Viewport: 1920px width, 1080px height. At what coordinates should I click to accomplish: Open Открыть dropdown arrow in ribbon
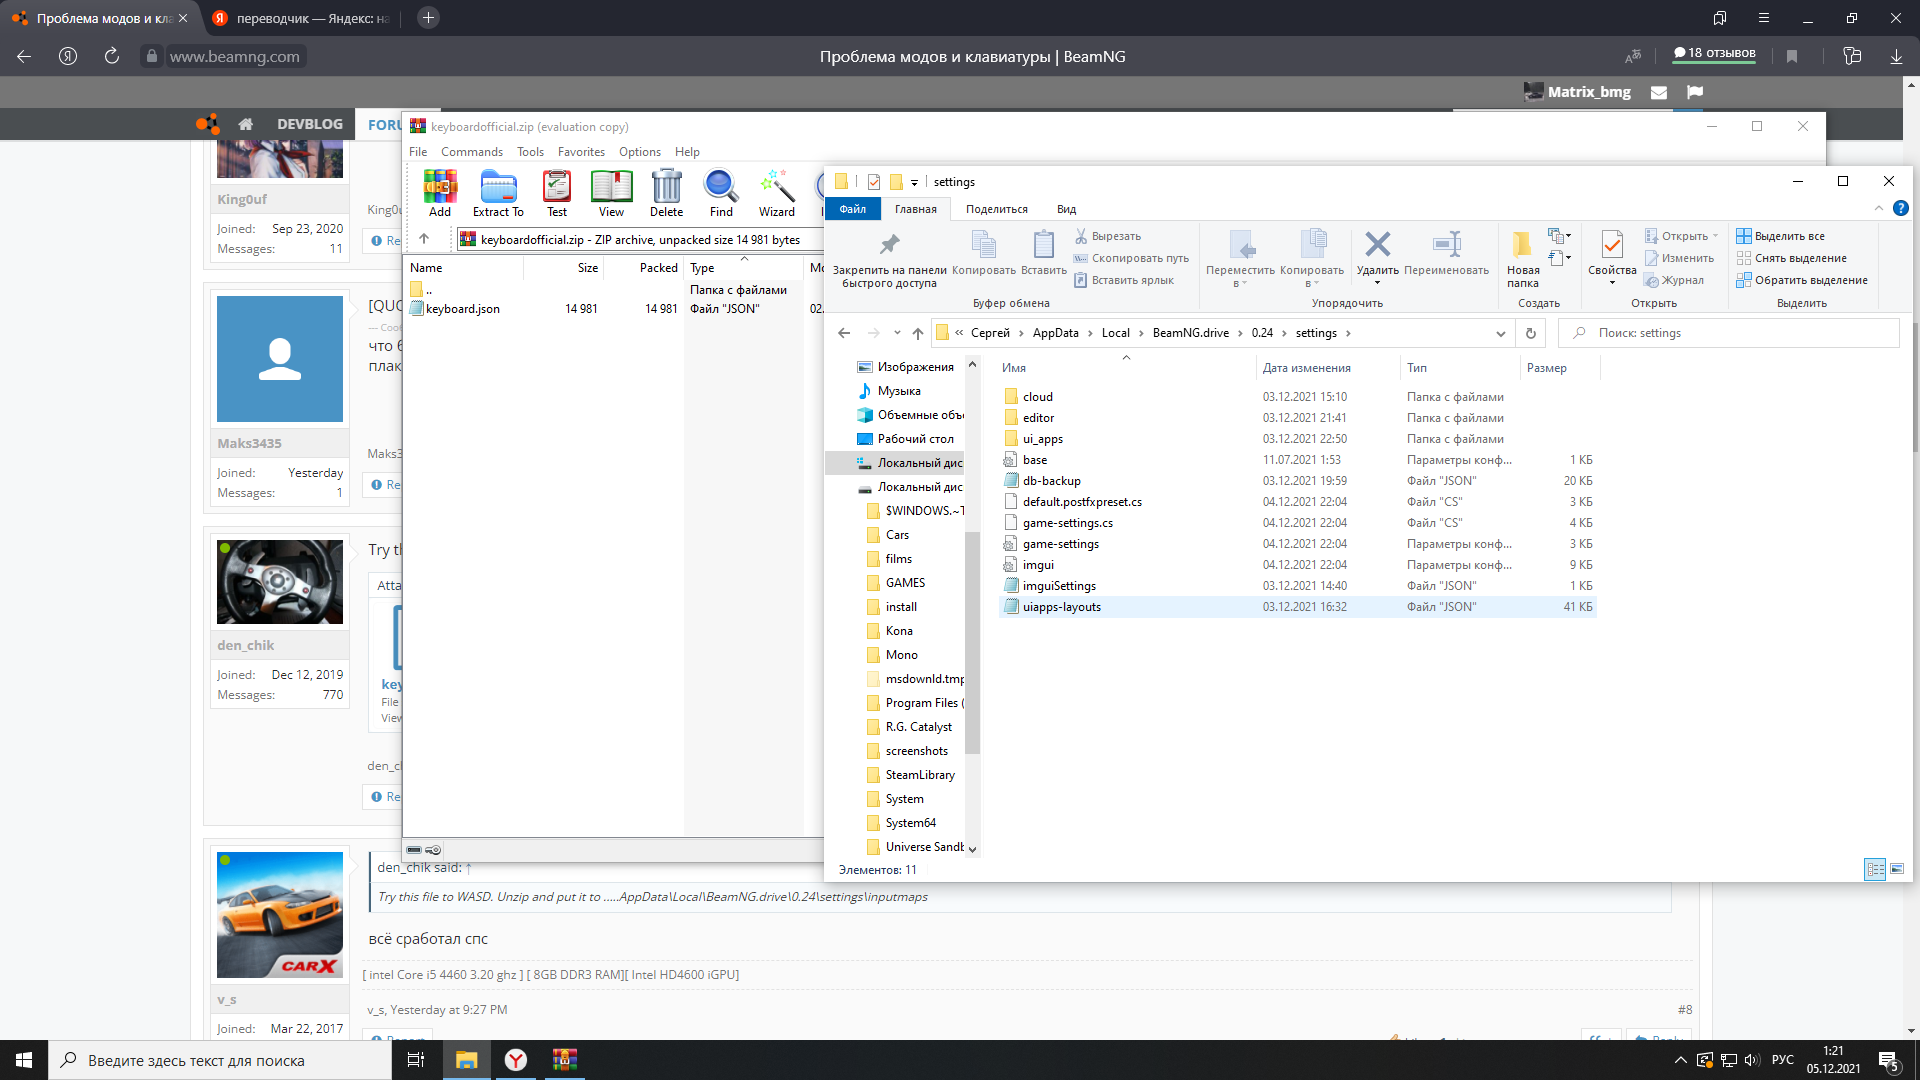1715,236
